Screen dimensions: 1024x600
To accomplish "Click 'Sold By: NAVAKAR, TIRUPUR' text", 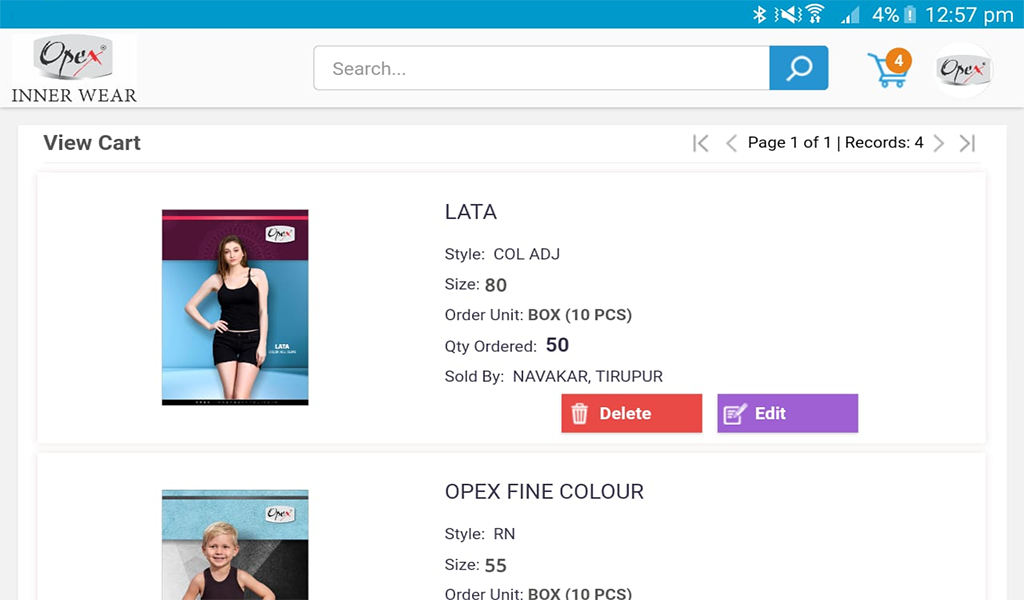I will (554, 377).
